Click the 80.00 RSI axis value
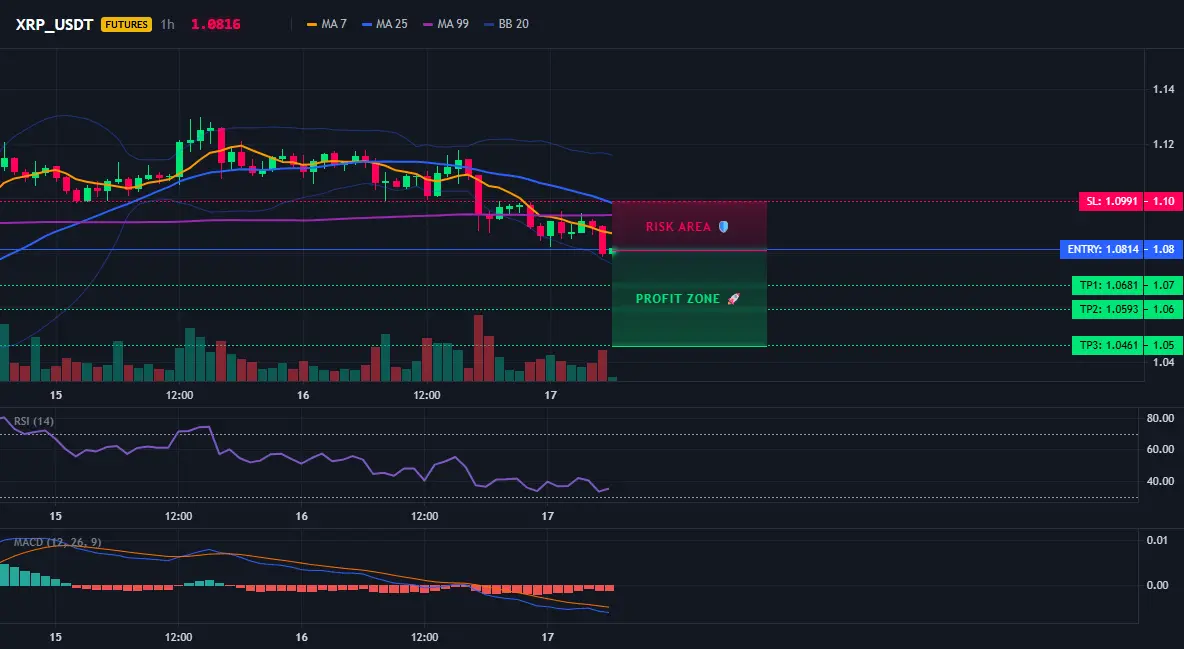The height and width of the screenshot is (649, 1184). click(1160, 418)
